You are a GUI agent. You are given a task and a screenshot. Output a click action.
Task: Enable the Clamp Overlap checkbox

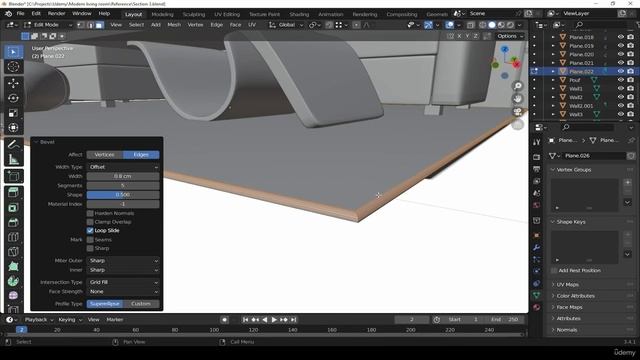pos(90,222)
